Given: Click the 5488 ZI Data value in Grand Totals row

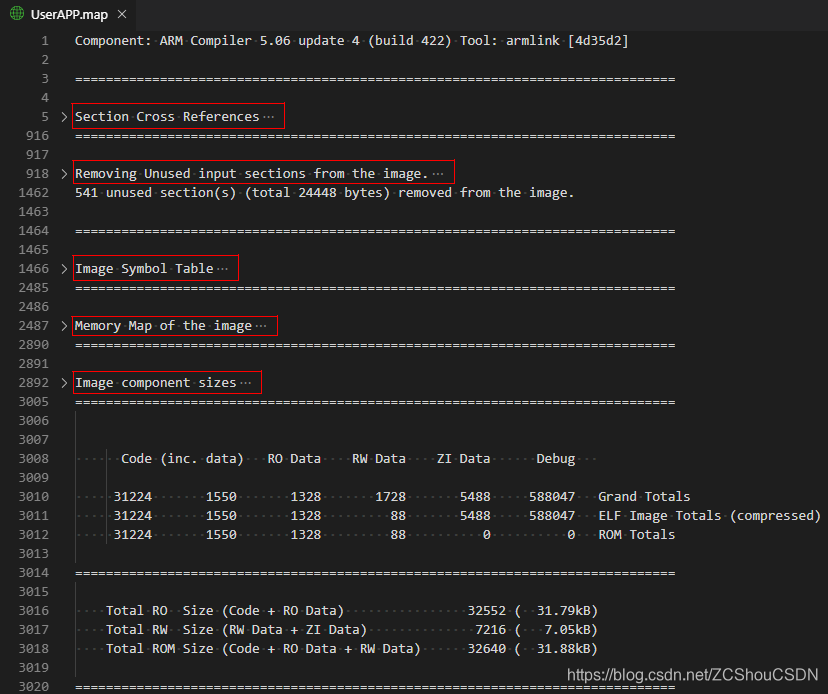Looking at the screenshot, I should tap(475, 497).
